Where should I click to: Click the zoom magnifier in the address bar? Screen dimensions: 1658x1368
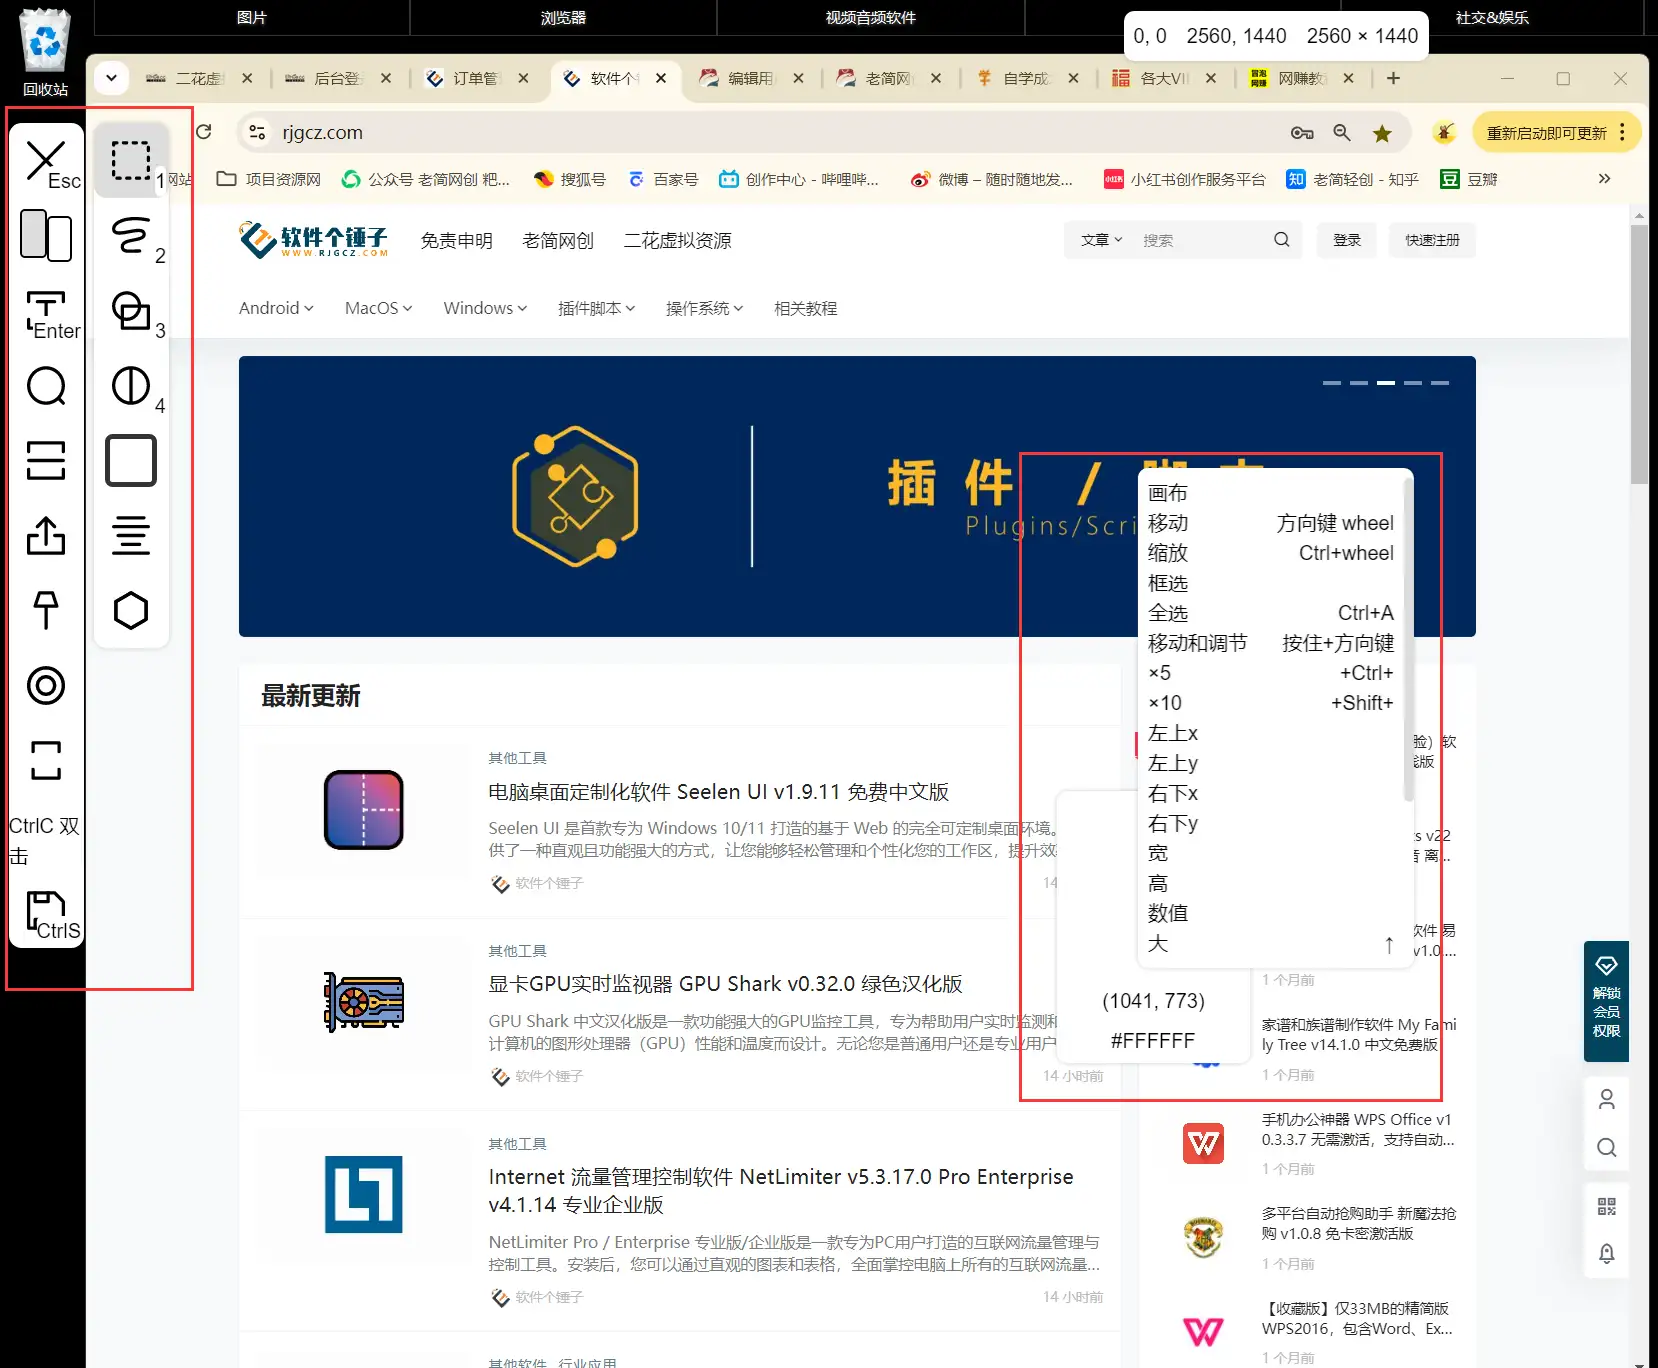1342,133
